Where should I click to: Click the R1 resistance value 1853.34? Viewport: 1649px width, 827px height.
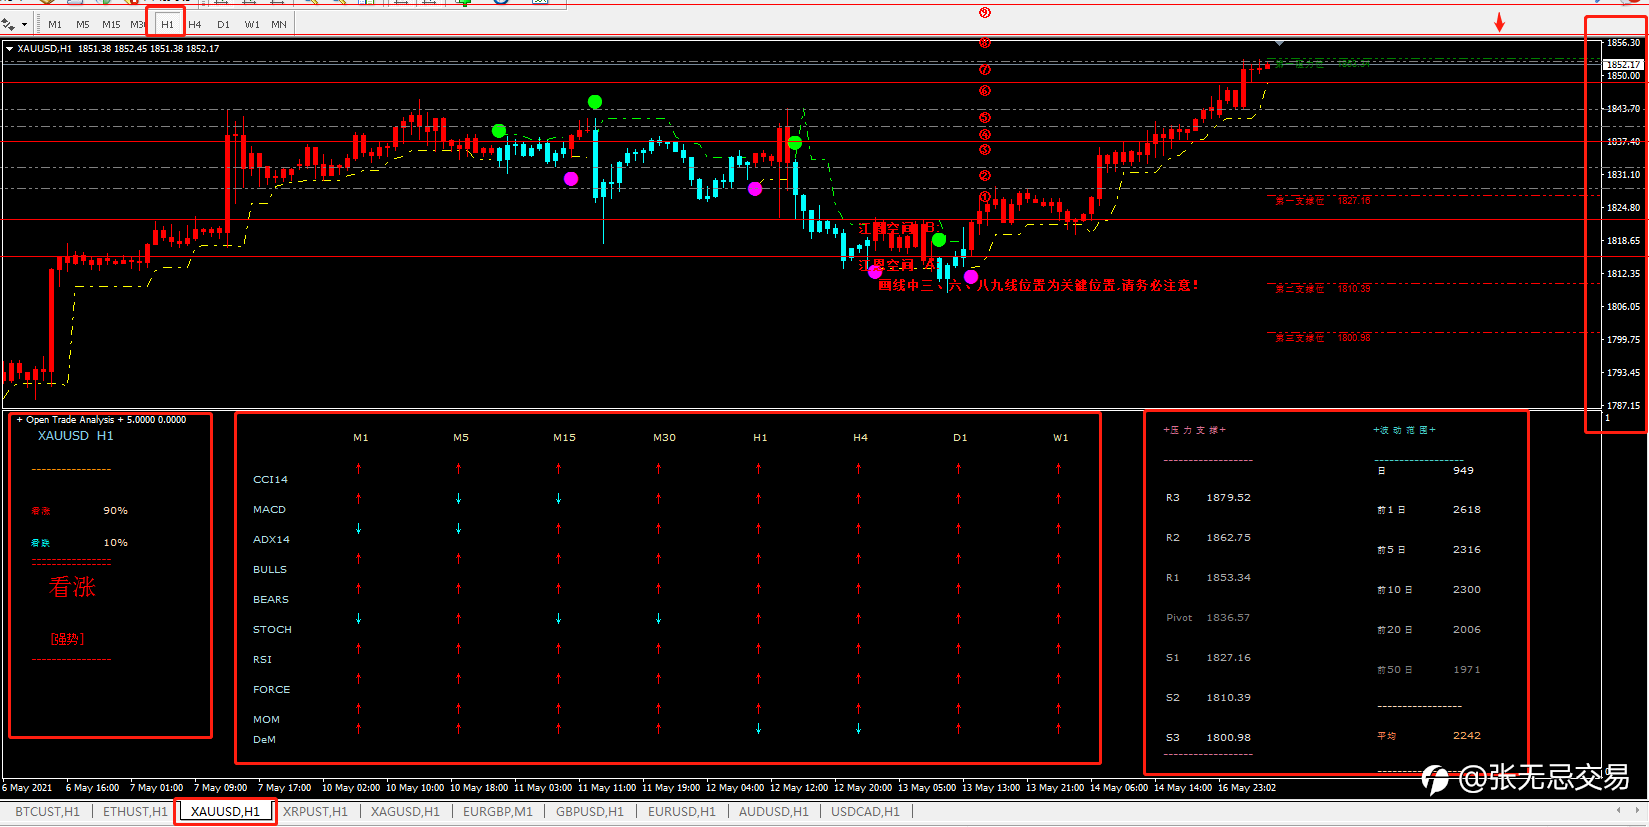click(1228, 578)
